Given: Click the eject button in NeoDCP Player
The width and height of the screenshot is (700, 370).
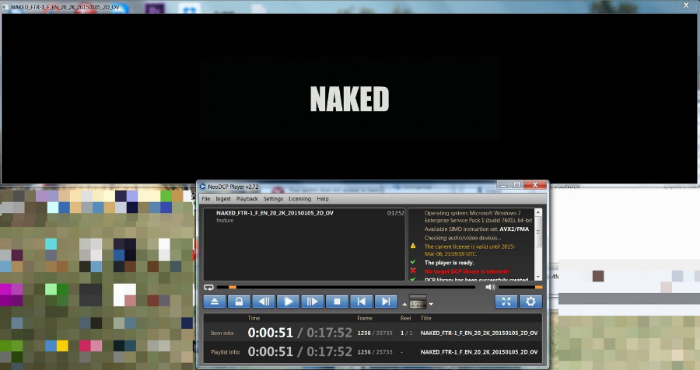Looking at the screenshot, I should pyautogui.click(x=214, y=302).
